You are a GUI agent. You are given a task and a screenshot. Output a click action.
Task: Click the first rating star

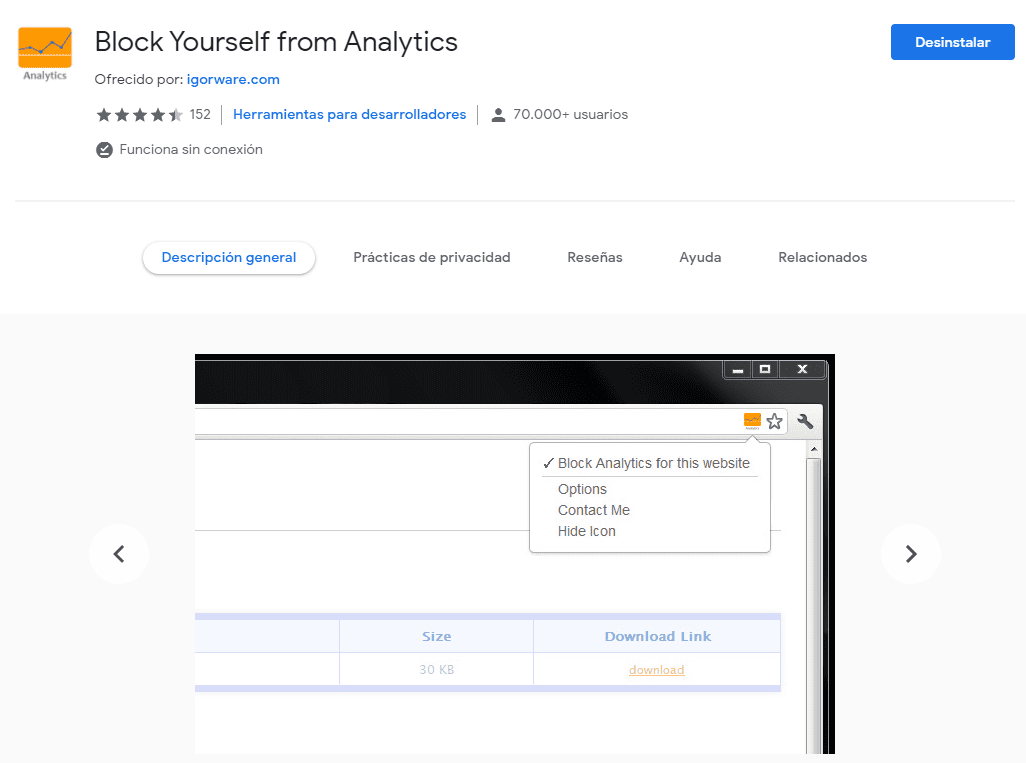pos(104,114)
